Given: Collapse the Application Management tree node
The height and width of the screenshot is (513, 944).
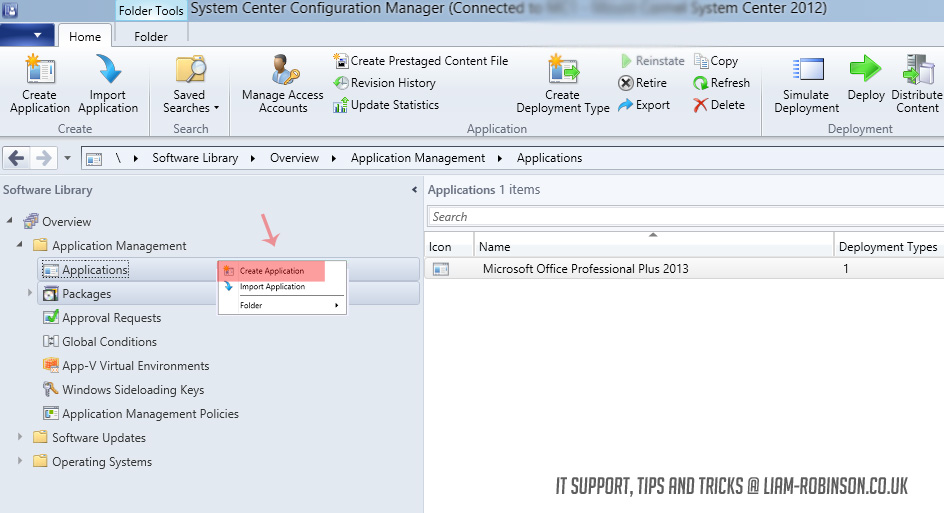Looking at the screenshot, I should (20, 244).
